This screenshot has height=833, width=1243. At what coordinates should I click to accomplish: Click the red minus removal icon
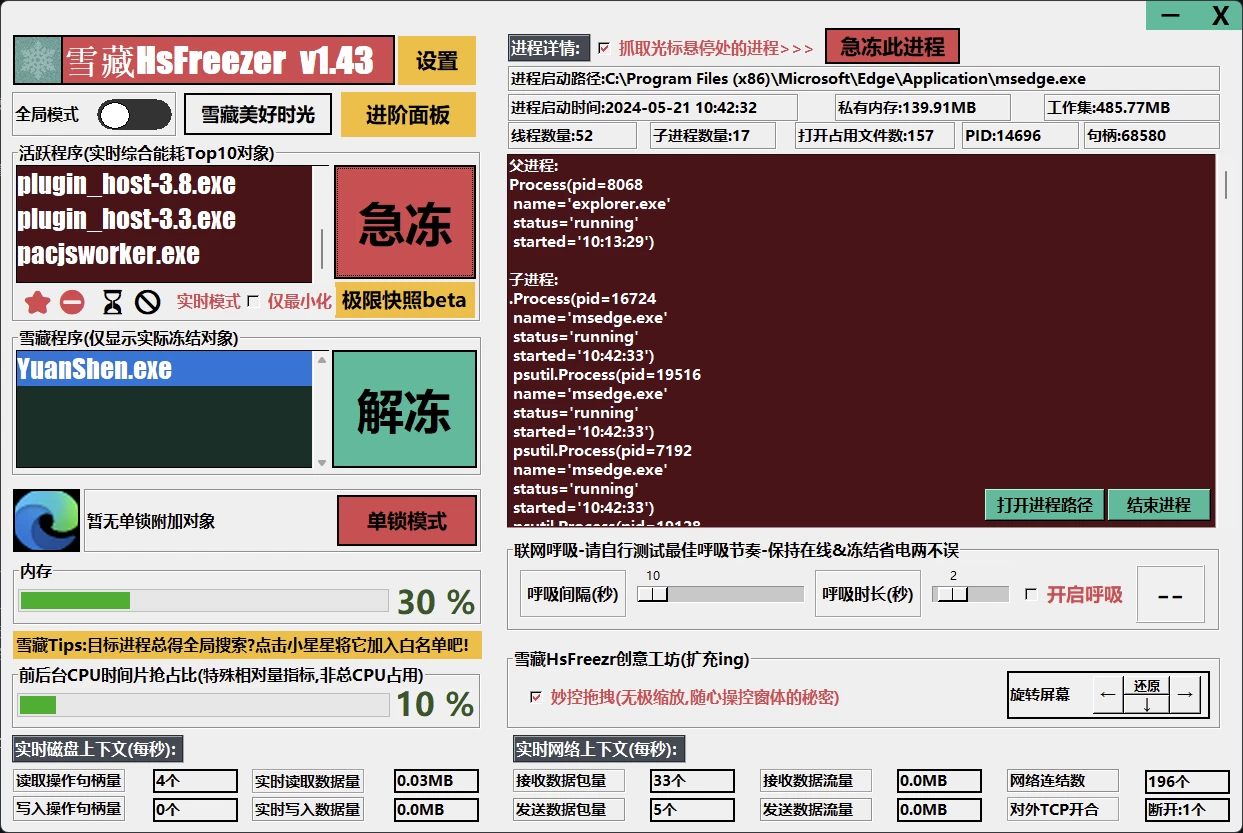(x=70, y=301)
